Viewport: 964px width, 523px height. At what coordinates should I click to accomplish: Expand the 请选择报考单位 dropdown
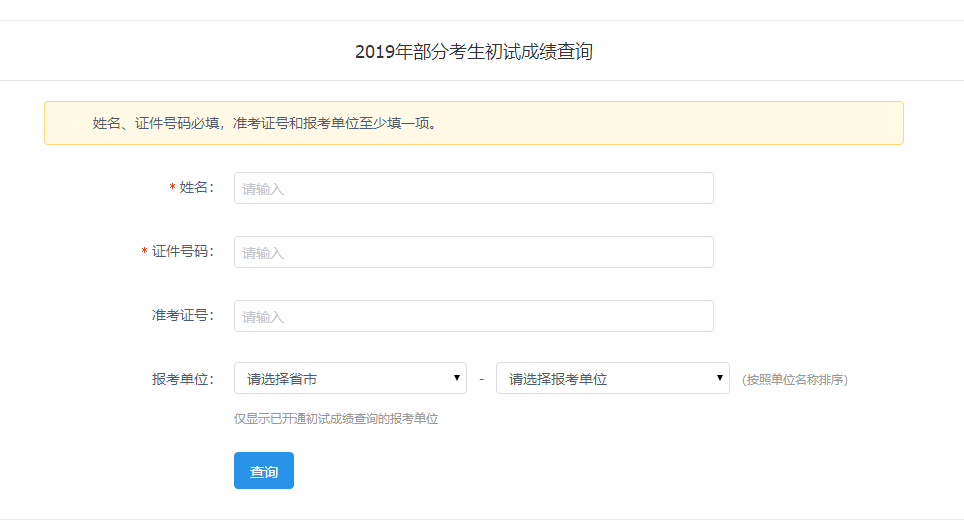click(x=612, y=378)
